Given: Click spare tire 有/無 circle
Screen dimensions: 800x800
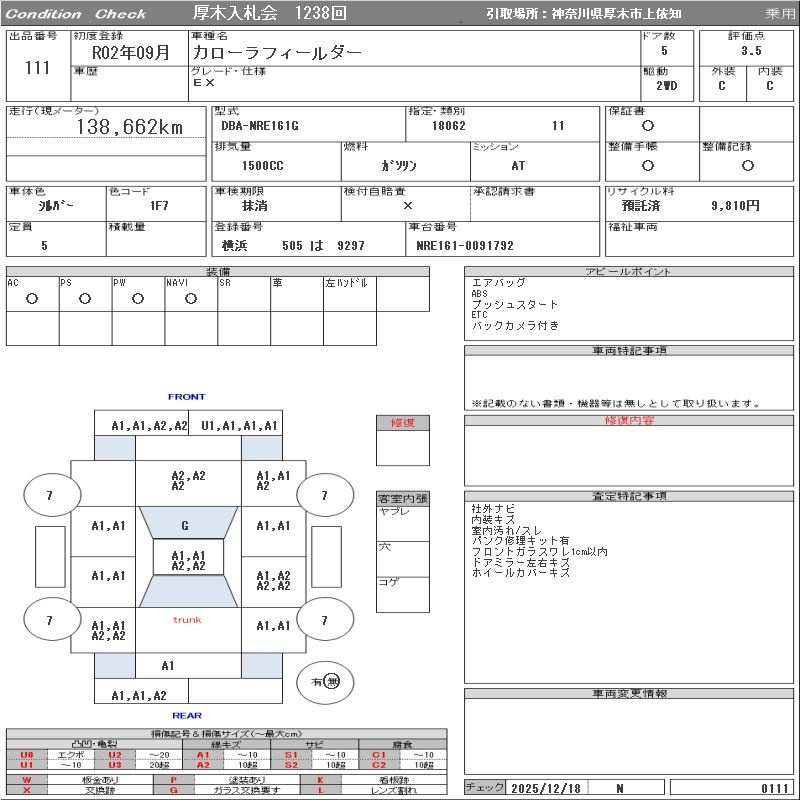Looking at the screenshot, I should tap(325, 682).
